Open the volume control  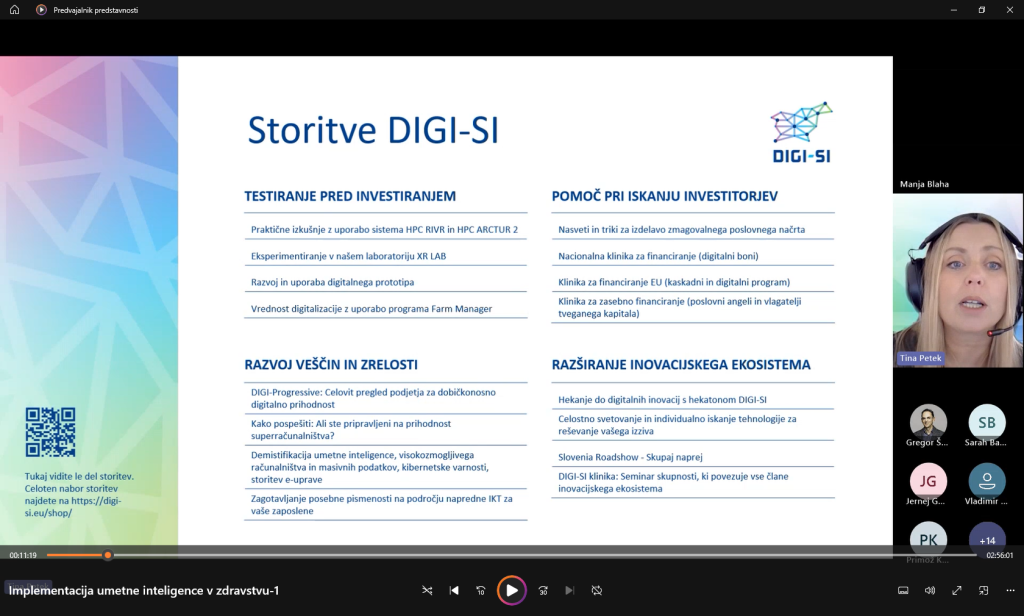[930, 591]
